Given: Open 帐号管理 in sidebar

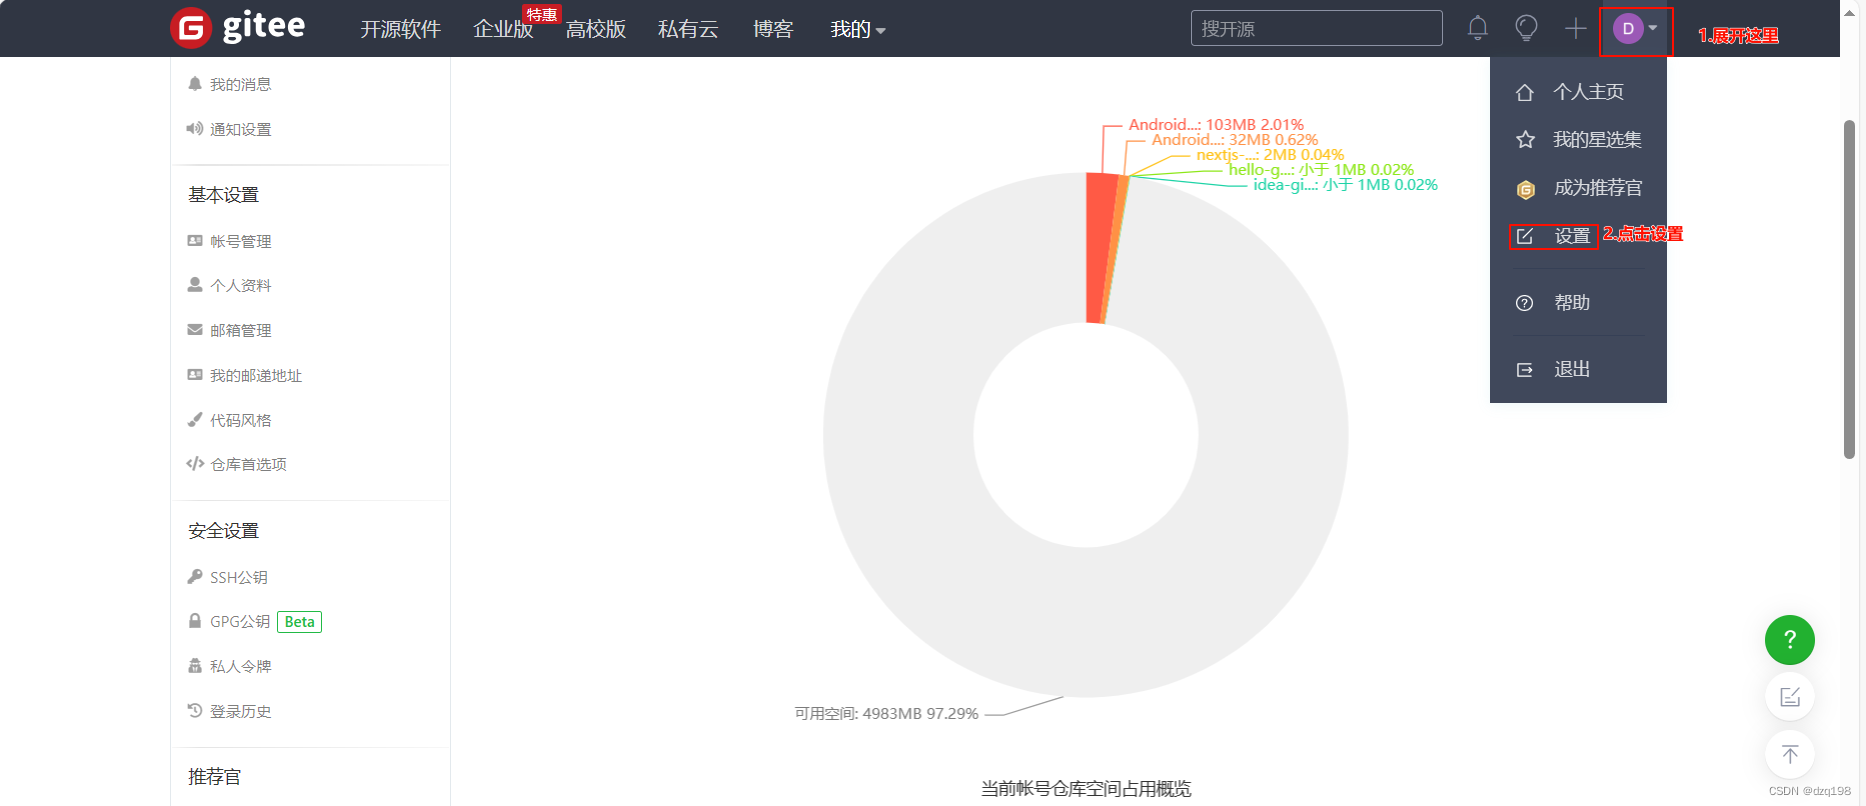Looking at the screenshot, I should [241, 241].
